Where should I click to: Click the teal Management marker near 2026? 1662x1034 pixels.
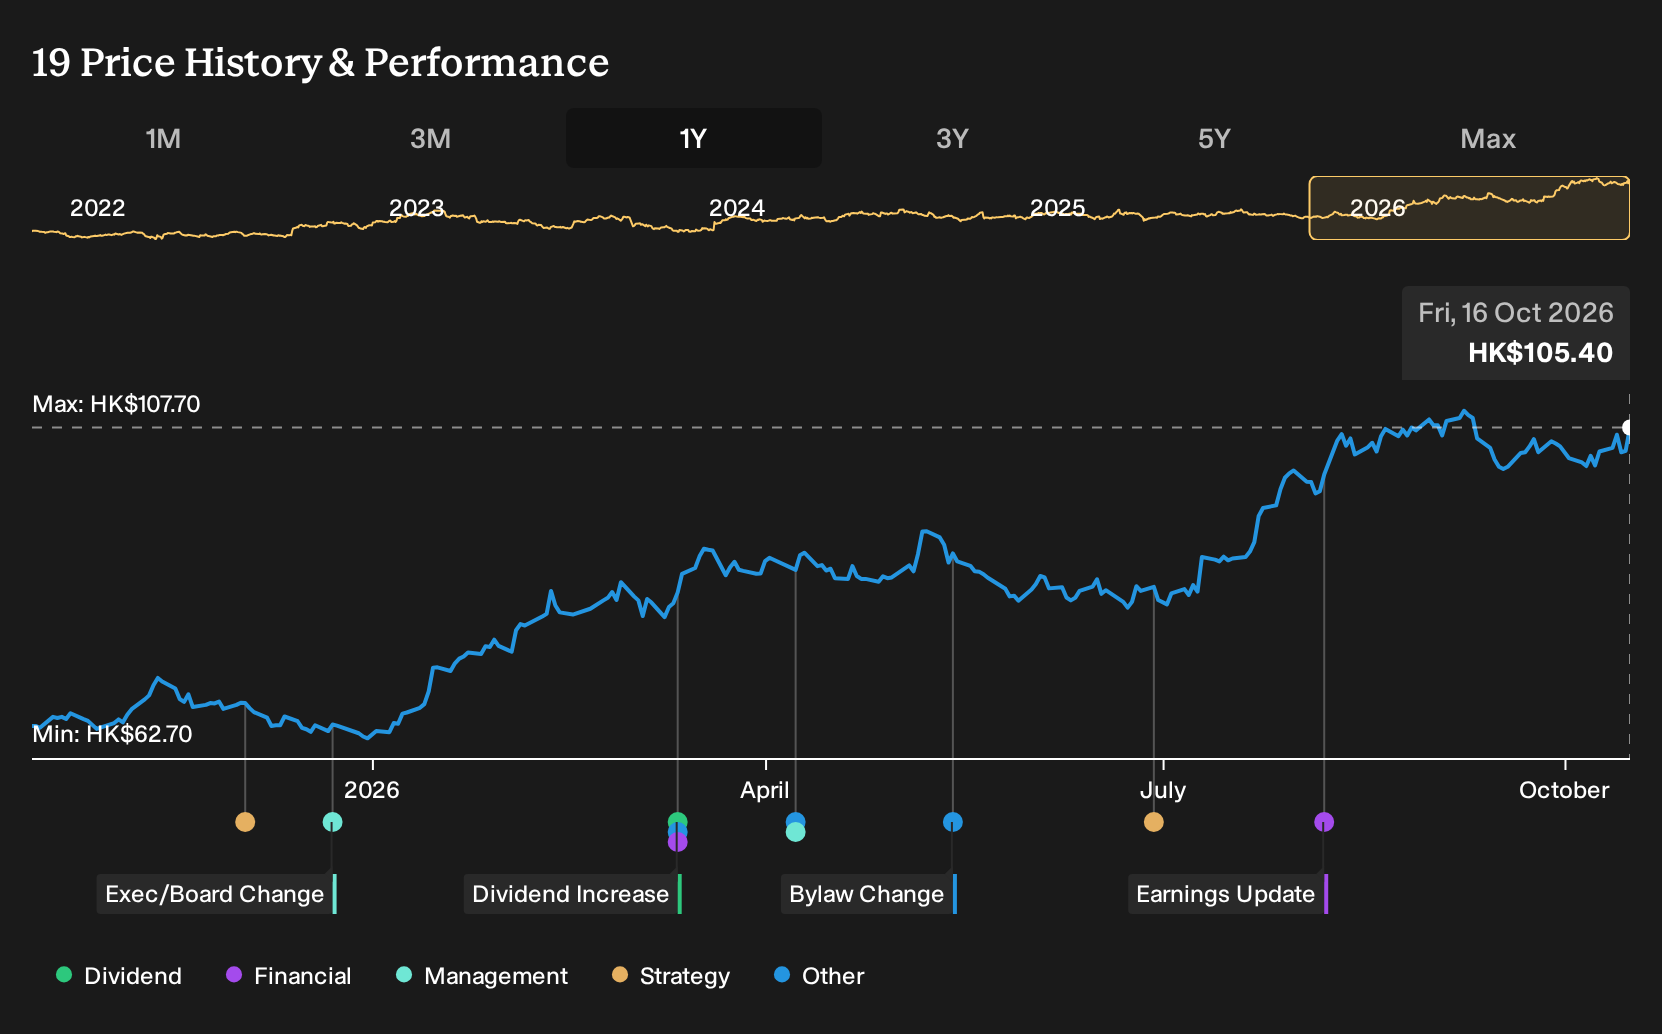tap(333, 822)
